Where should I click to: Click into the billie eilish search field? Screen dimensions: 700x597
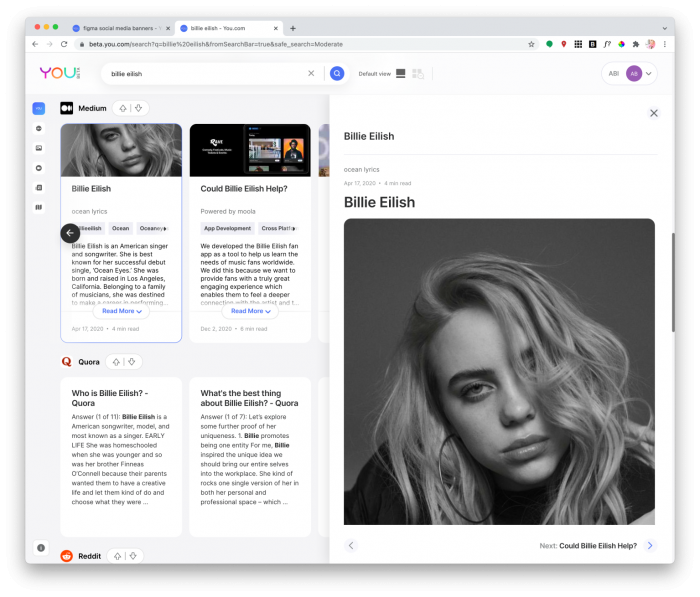click(205, 74)
